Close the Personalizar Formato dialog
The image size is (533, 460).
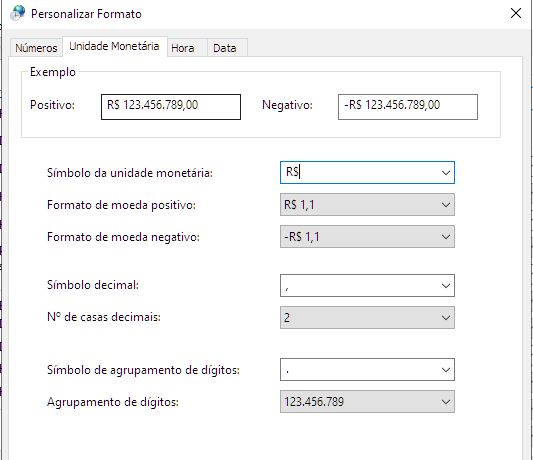point(516,13)
